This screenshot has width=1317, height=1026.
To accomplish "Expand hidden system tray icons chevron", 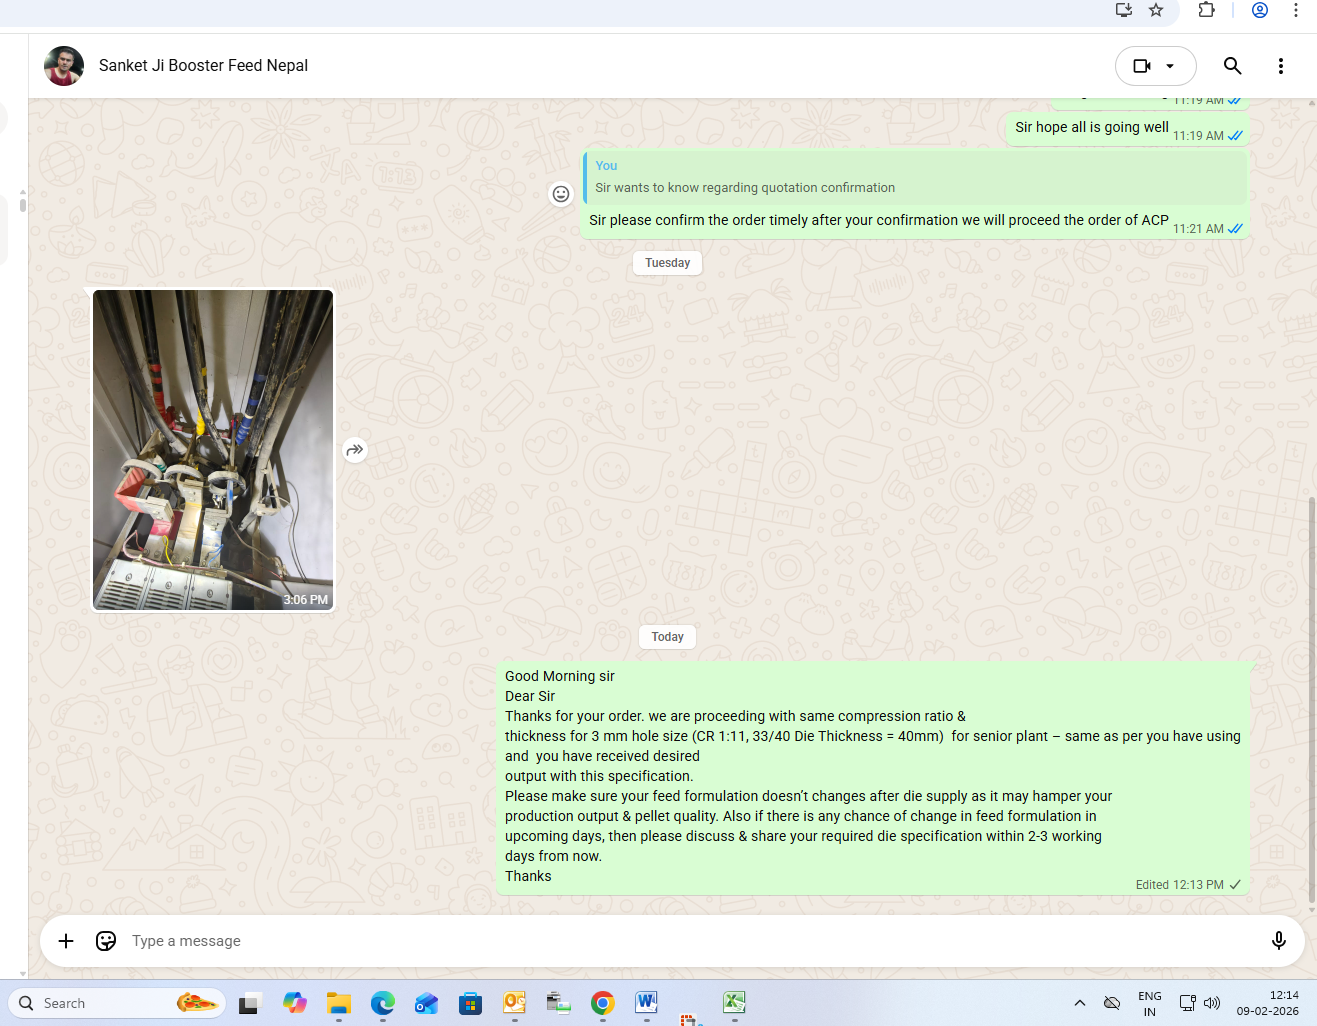I will click(x=1080, y=1003).
